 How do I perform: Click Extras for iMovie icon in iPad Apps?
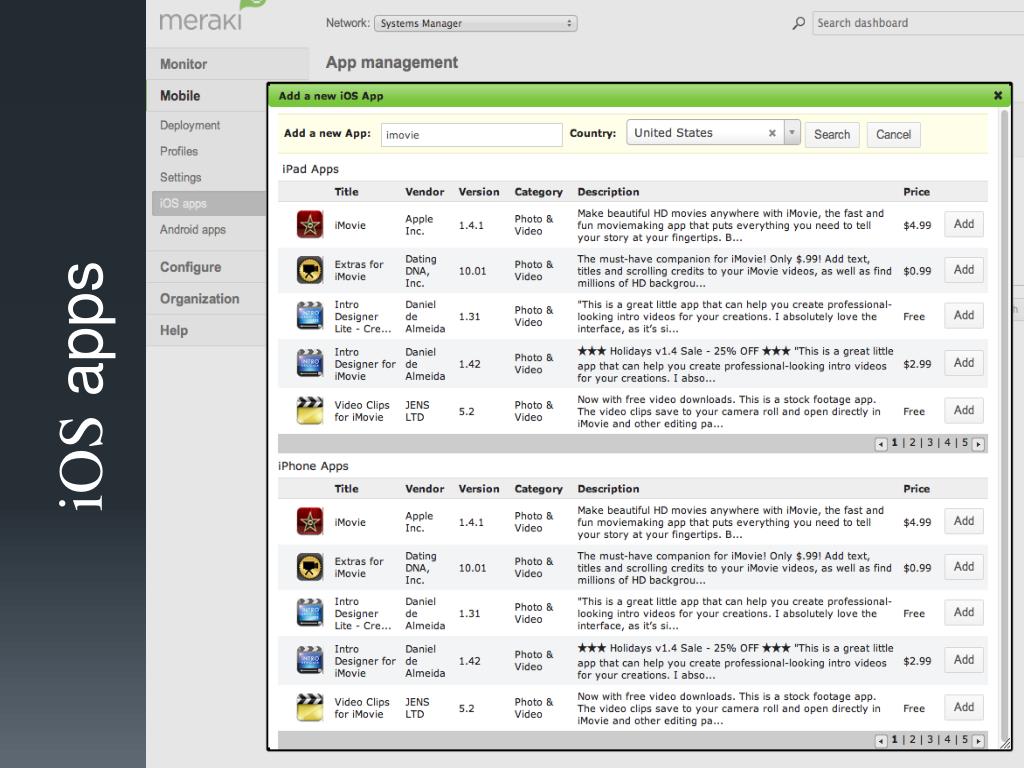tap(310, 270)
